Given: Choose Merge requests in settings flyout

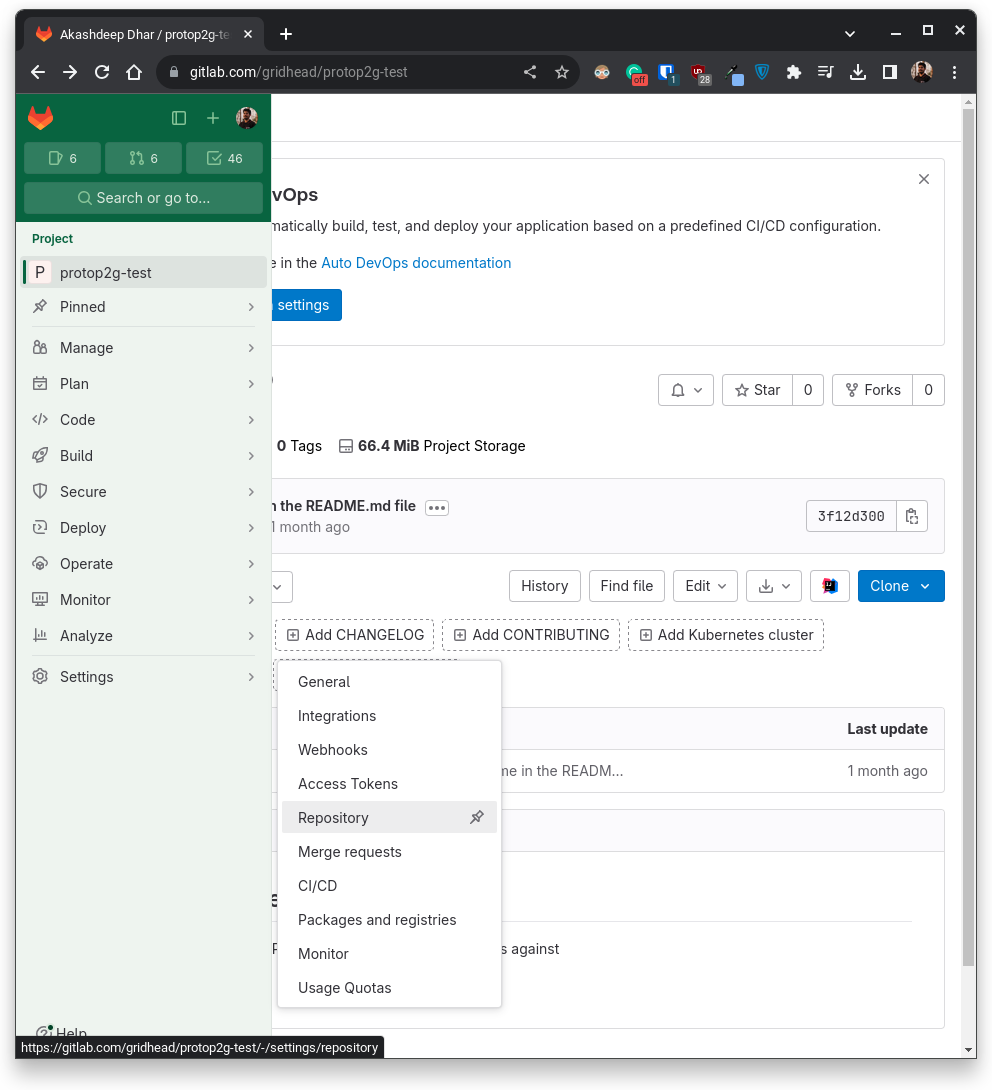Looking at the screenshot, I should 389,852.
